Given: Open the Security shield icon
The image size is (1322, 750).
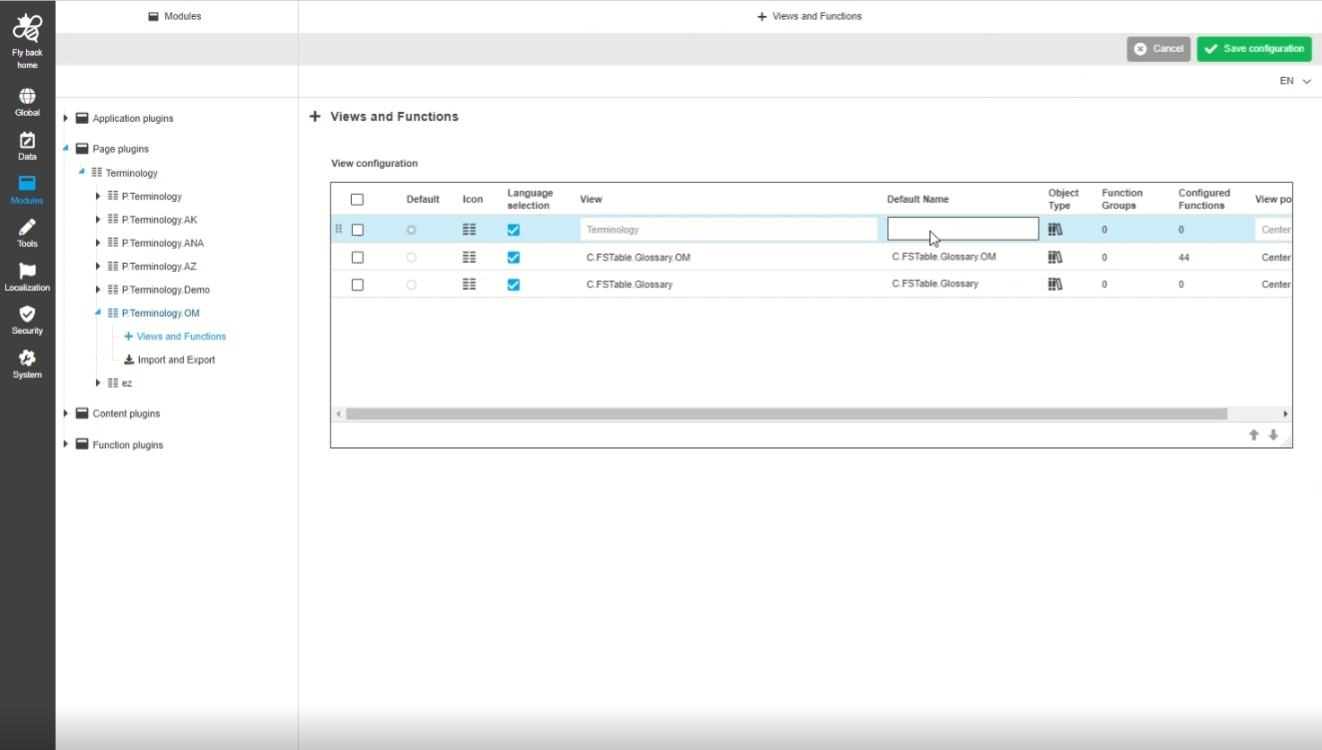Looking at the screenshot, I should pos(27,315).
